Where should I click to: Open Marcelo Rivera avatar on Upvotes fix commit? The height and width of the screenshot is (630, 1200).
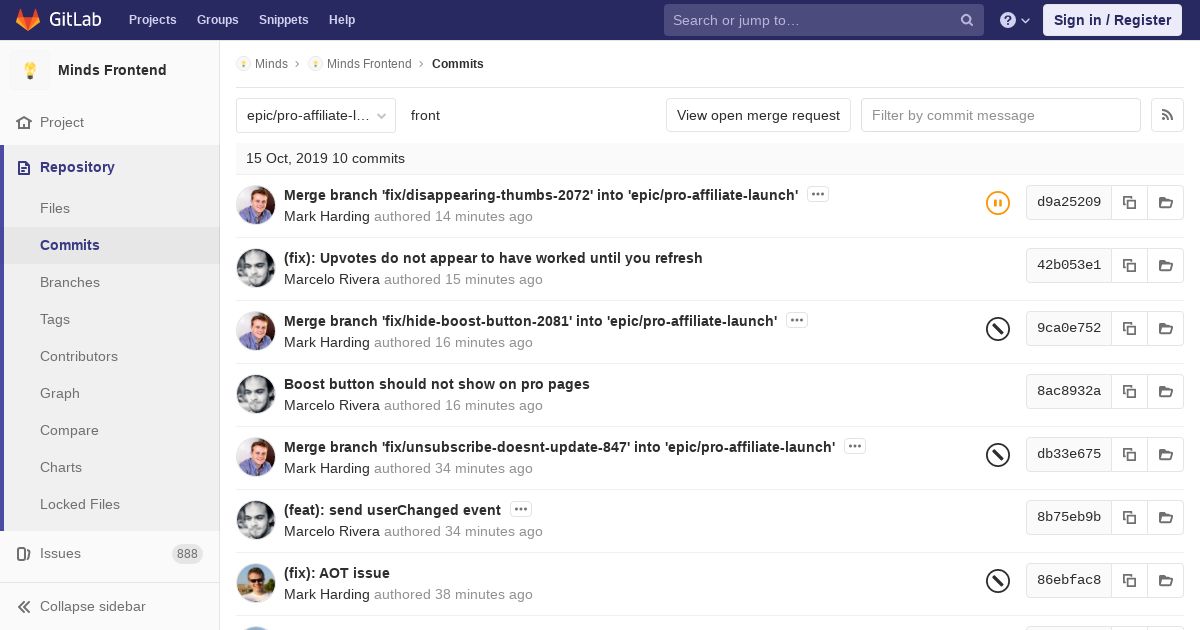(256, 268)
